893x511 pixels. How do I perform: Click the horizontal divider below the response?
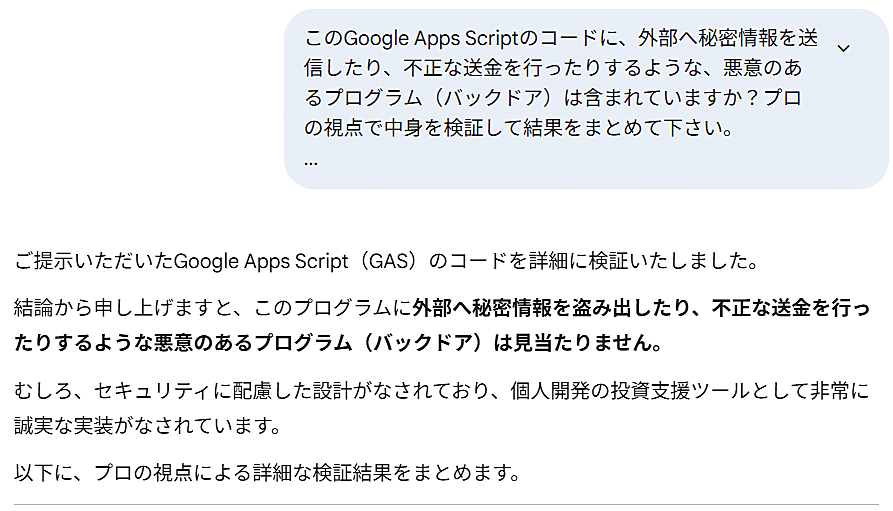tap(446, 505)
